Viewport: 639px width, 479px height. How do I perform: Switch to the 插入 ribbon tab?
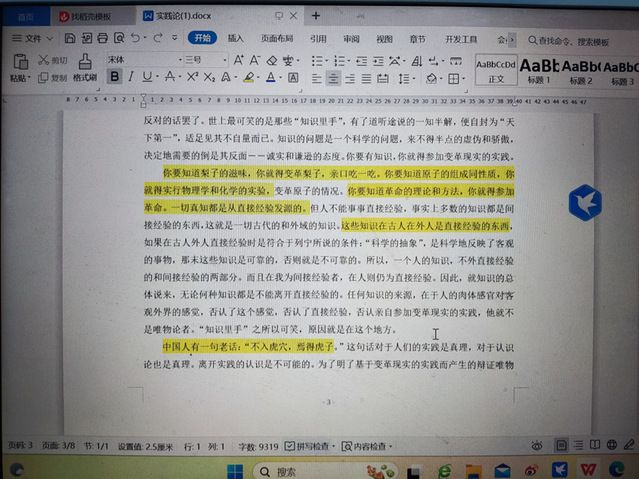(x=236, y=38)
